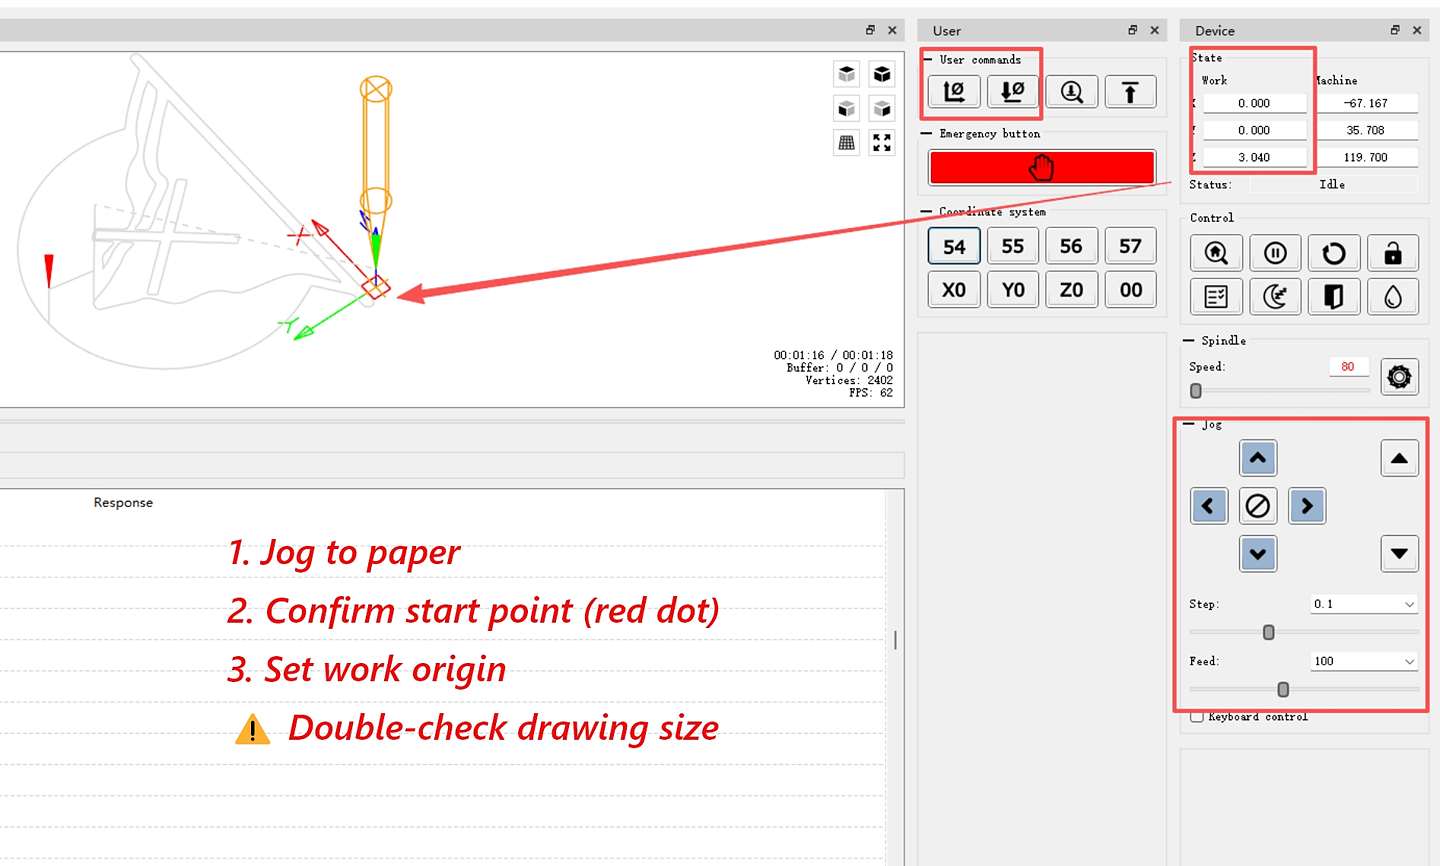Click the zero Z user command button
Screen dimensions: 1440x866
pos(1013,92)
